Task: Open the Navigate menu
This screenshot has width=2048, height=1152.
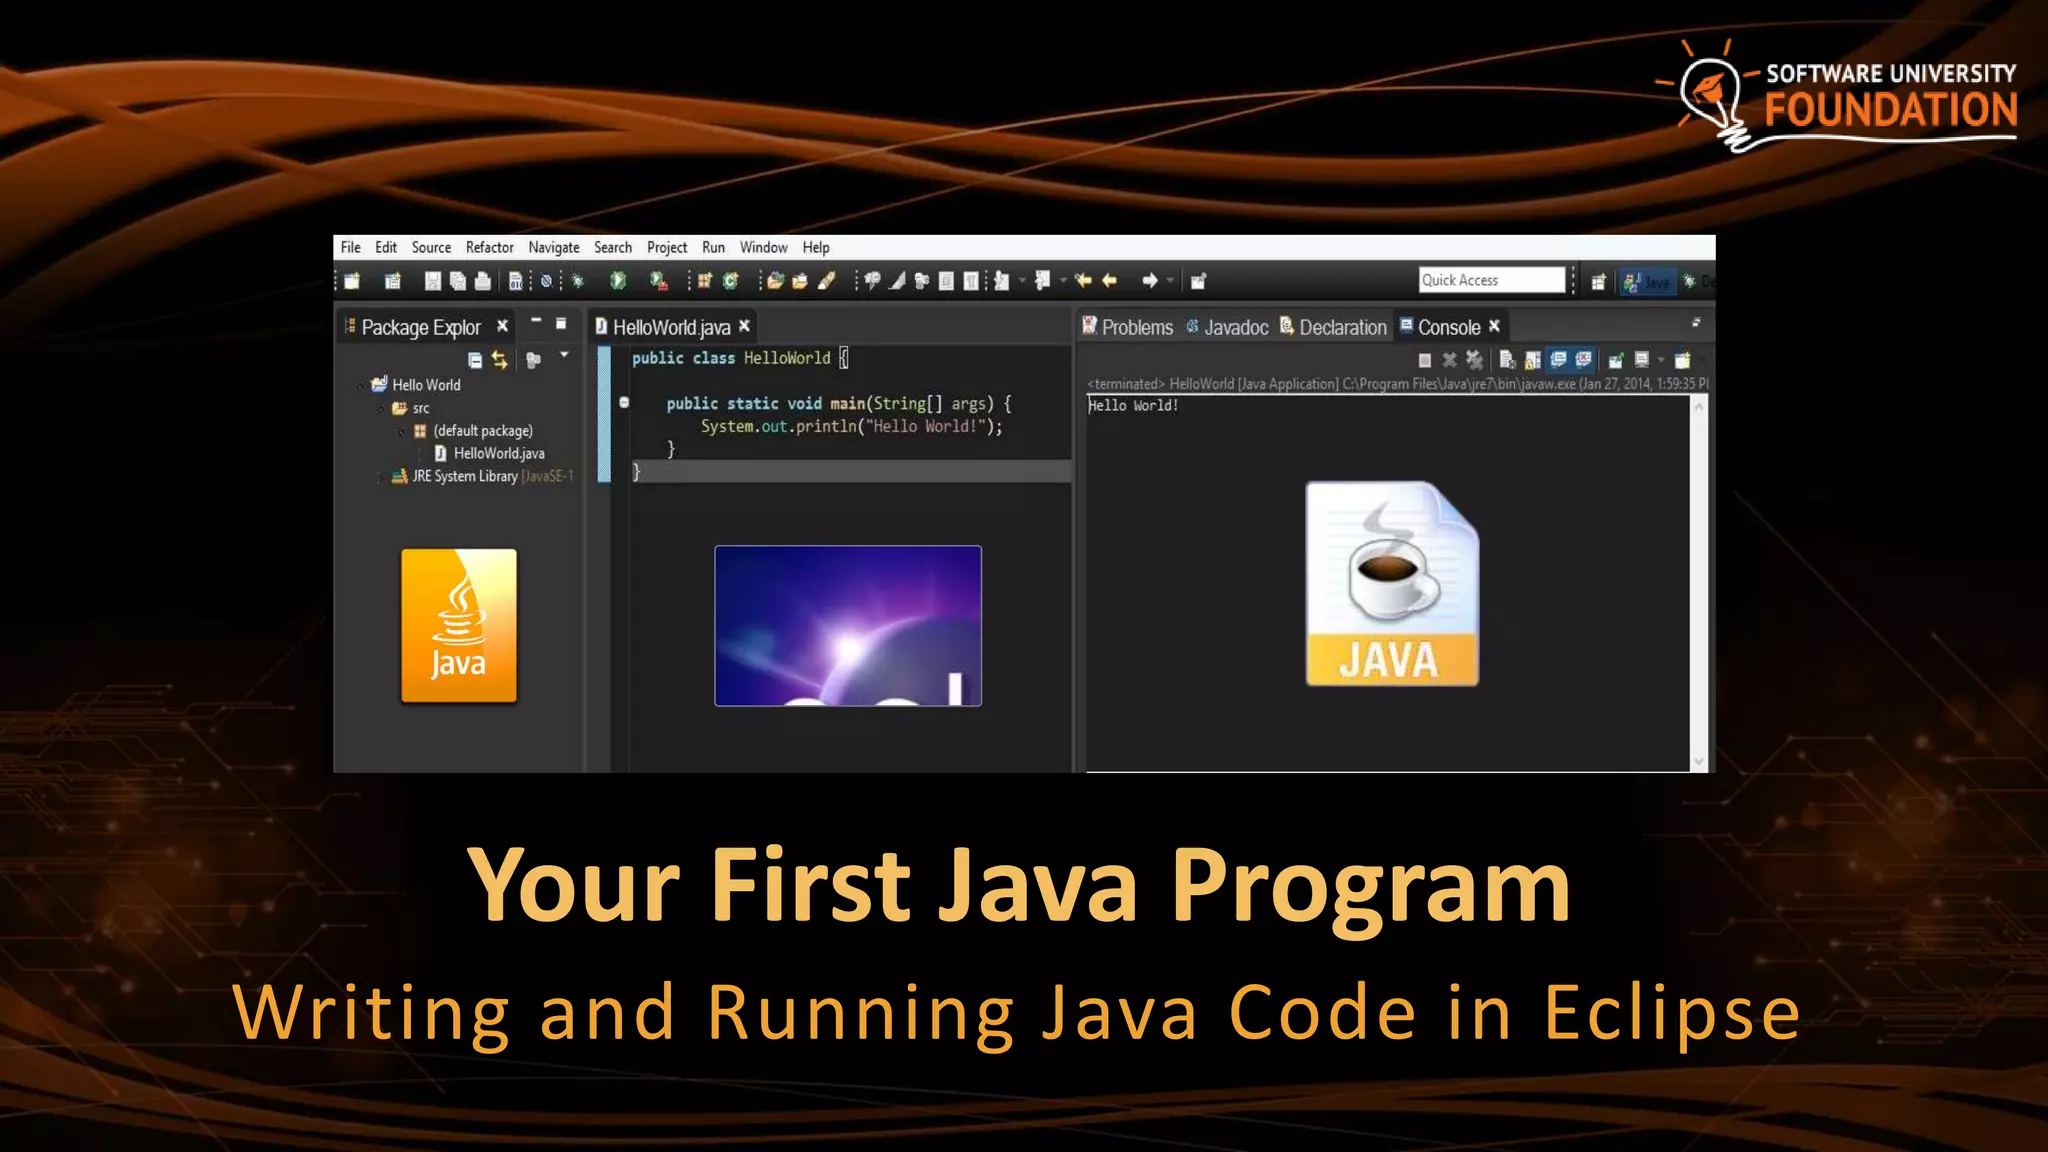Action: coord(553,247)
